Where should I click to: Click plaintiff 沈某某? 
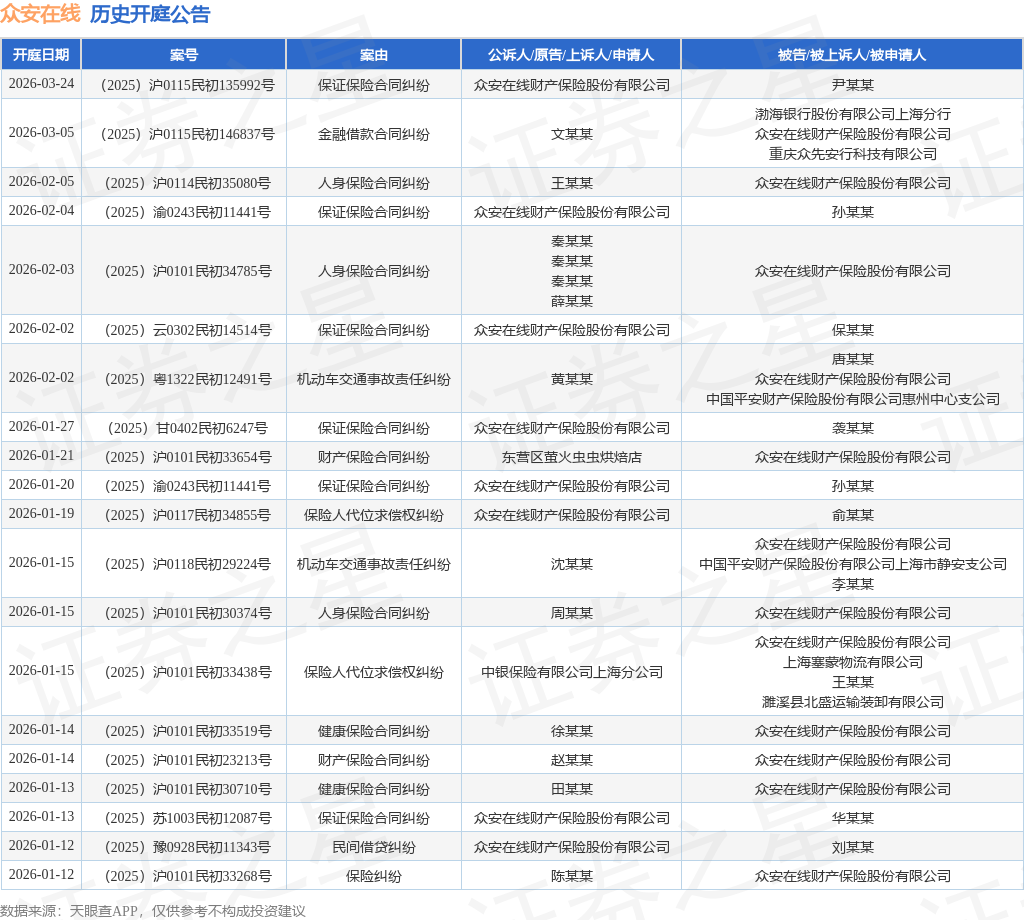coord(571,564)
